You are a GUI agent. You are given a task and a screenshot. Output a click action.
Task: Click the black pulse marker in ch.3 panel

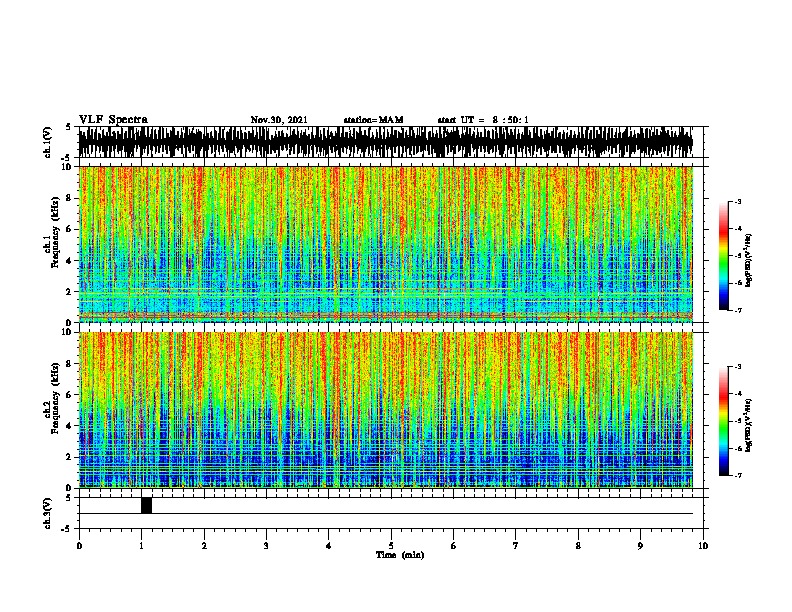[x=146, y=505]
